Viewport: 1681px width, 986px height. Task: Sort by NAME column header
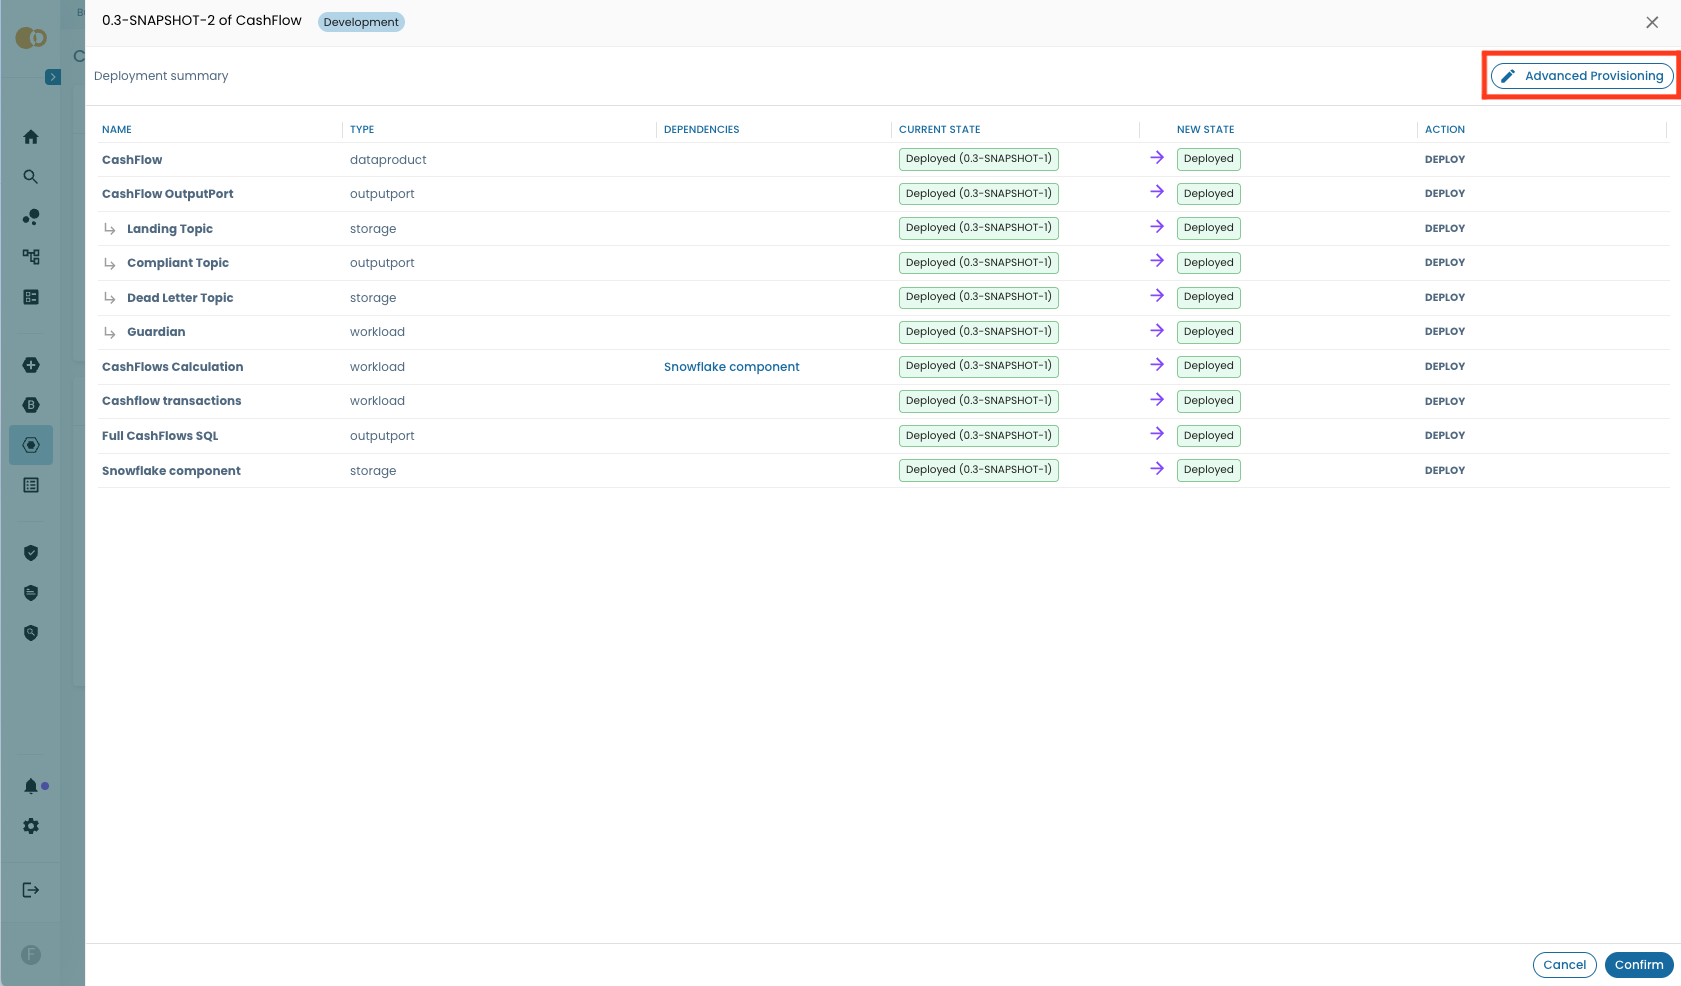click(117, 130)
